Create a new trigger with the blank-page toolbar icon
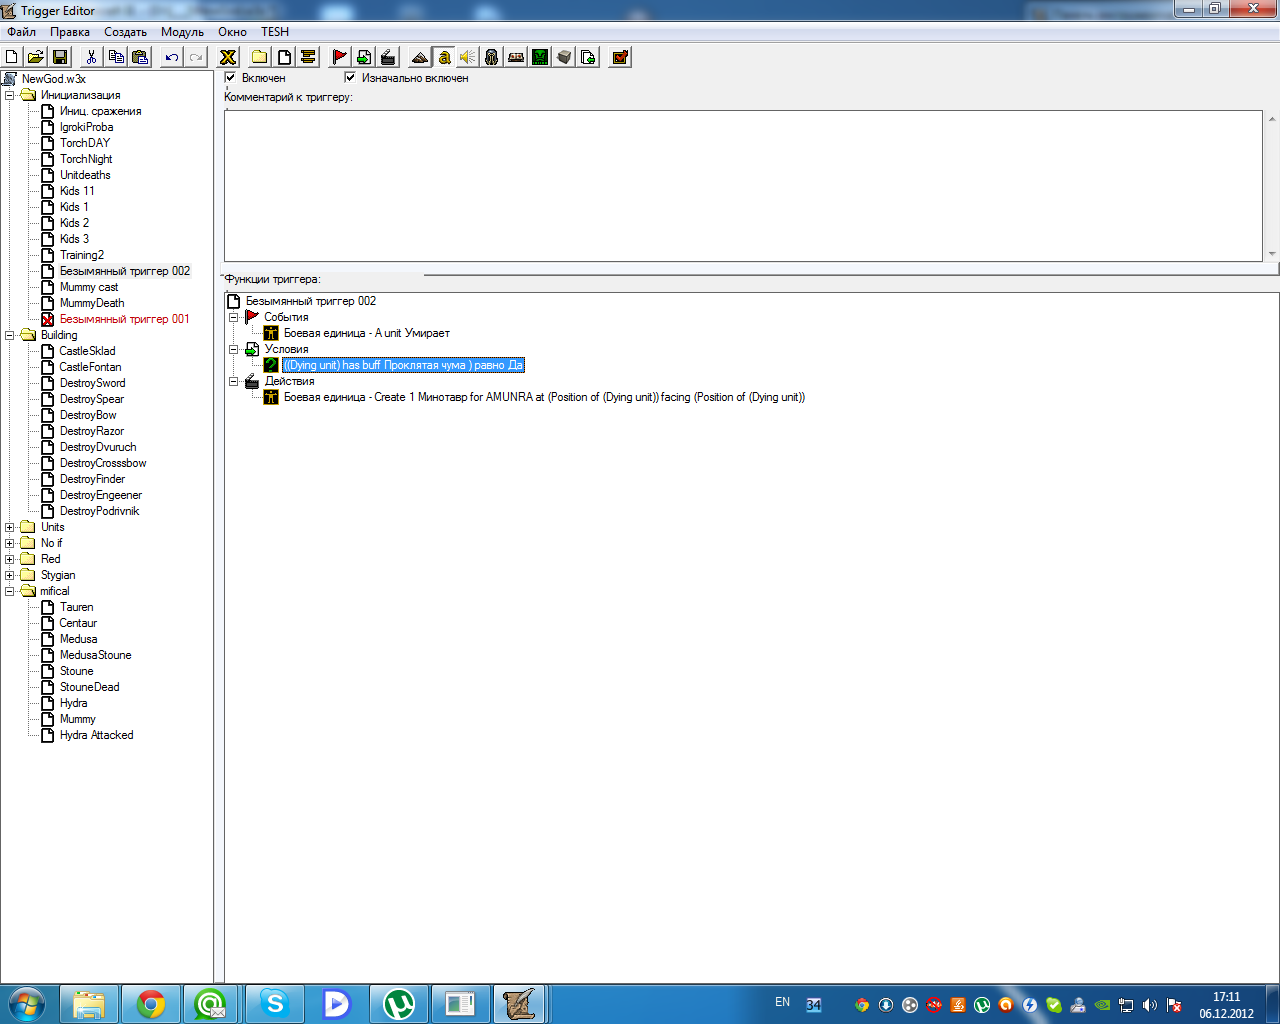Screen dimensions: 1280x1024 (x=284, y=57)
